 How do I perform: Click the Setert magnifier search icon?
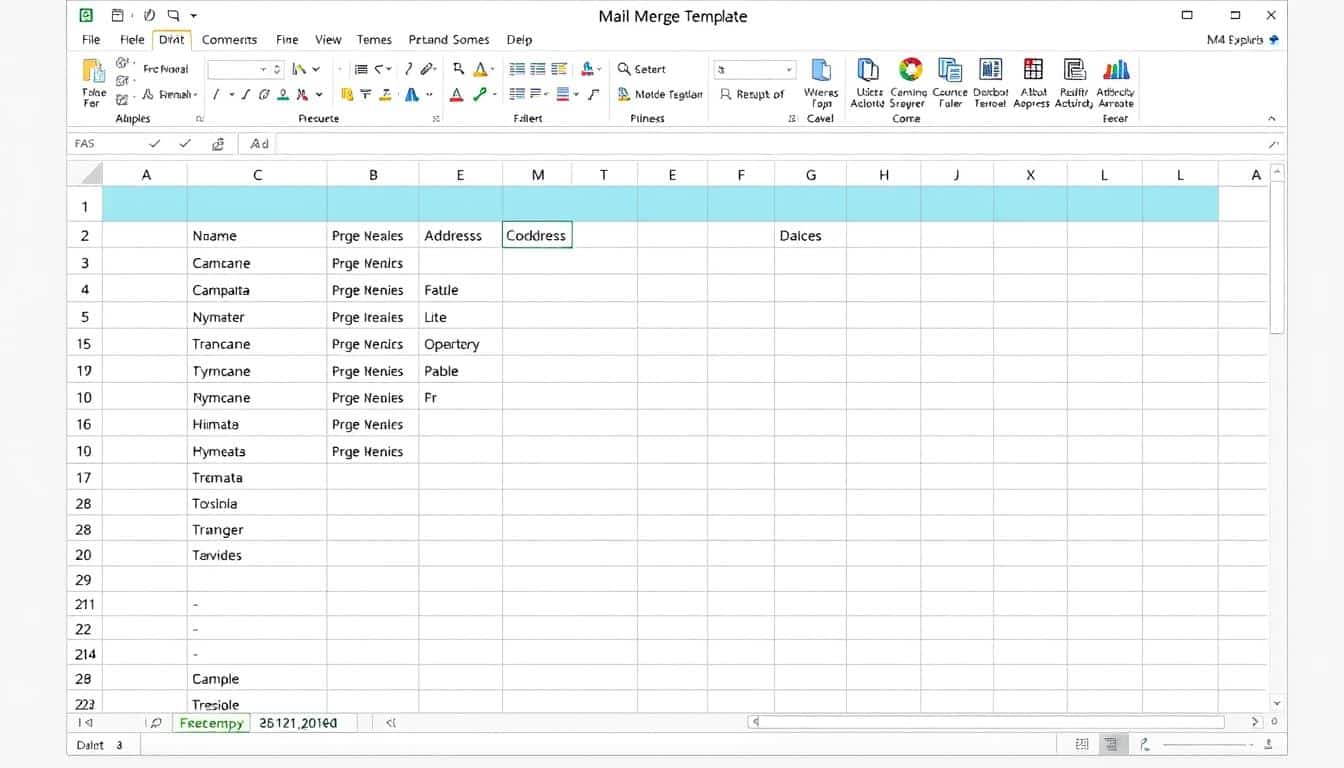pos(624,69)
